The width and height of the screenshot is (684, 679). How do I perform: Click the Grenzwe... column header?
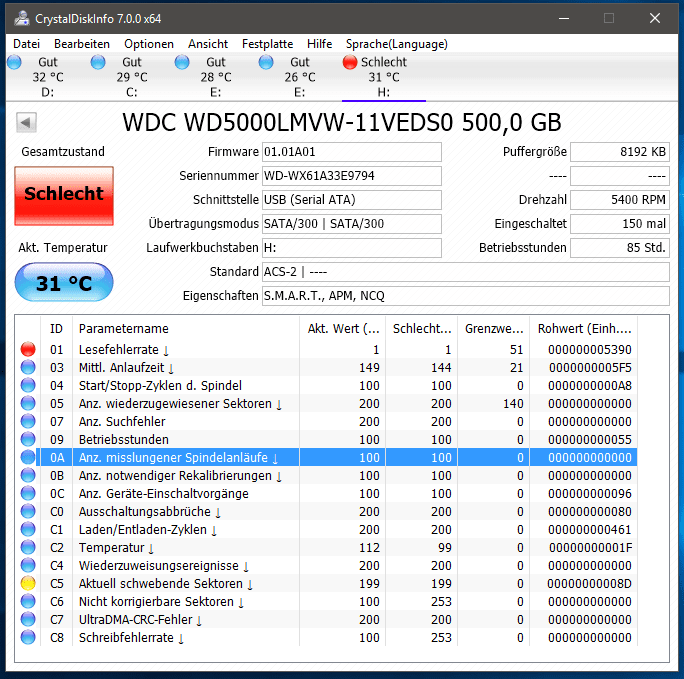click(493, 328)
